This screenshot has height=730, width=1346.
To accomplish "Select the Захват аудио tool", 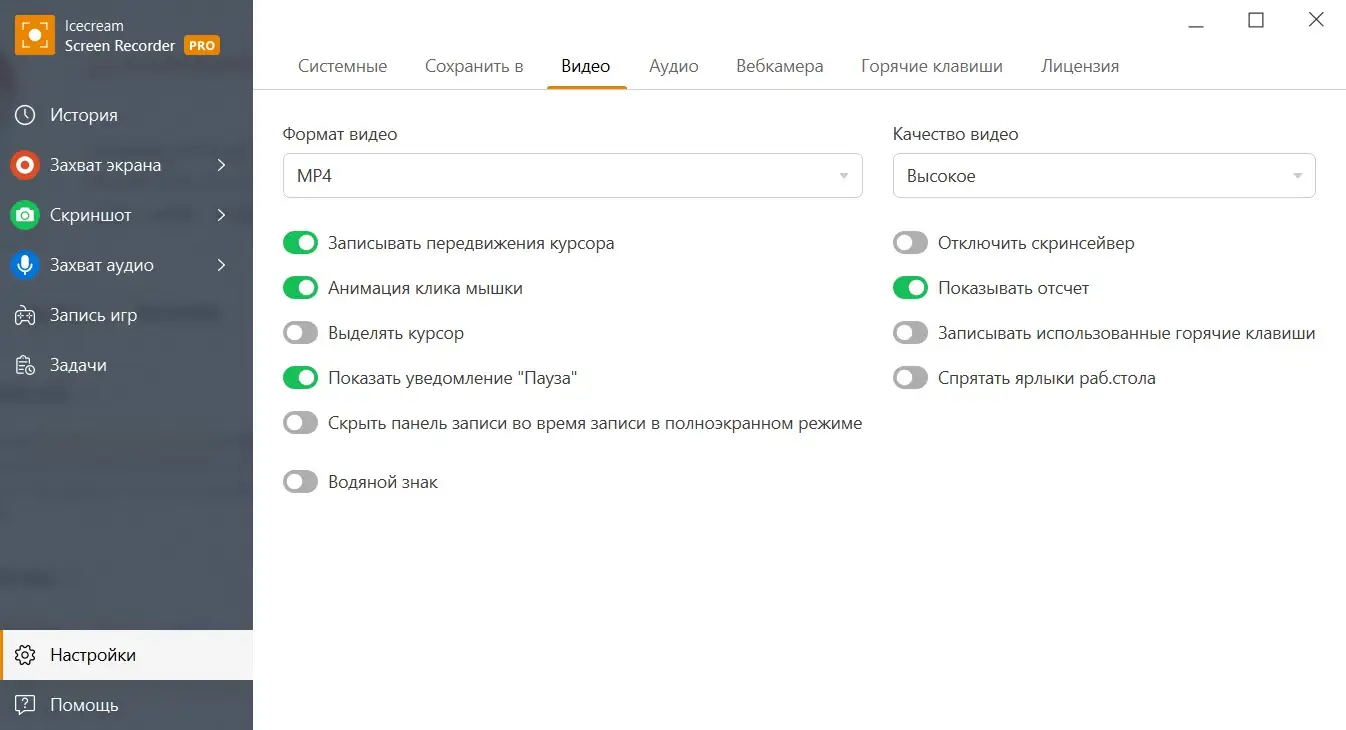I will pos(102,264).
